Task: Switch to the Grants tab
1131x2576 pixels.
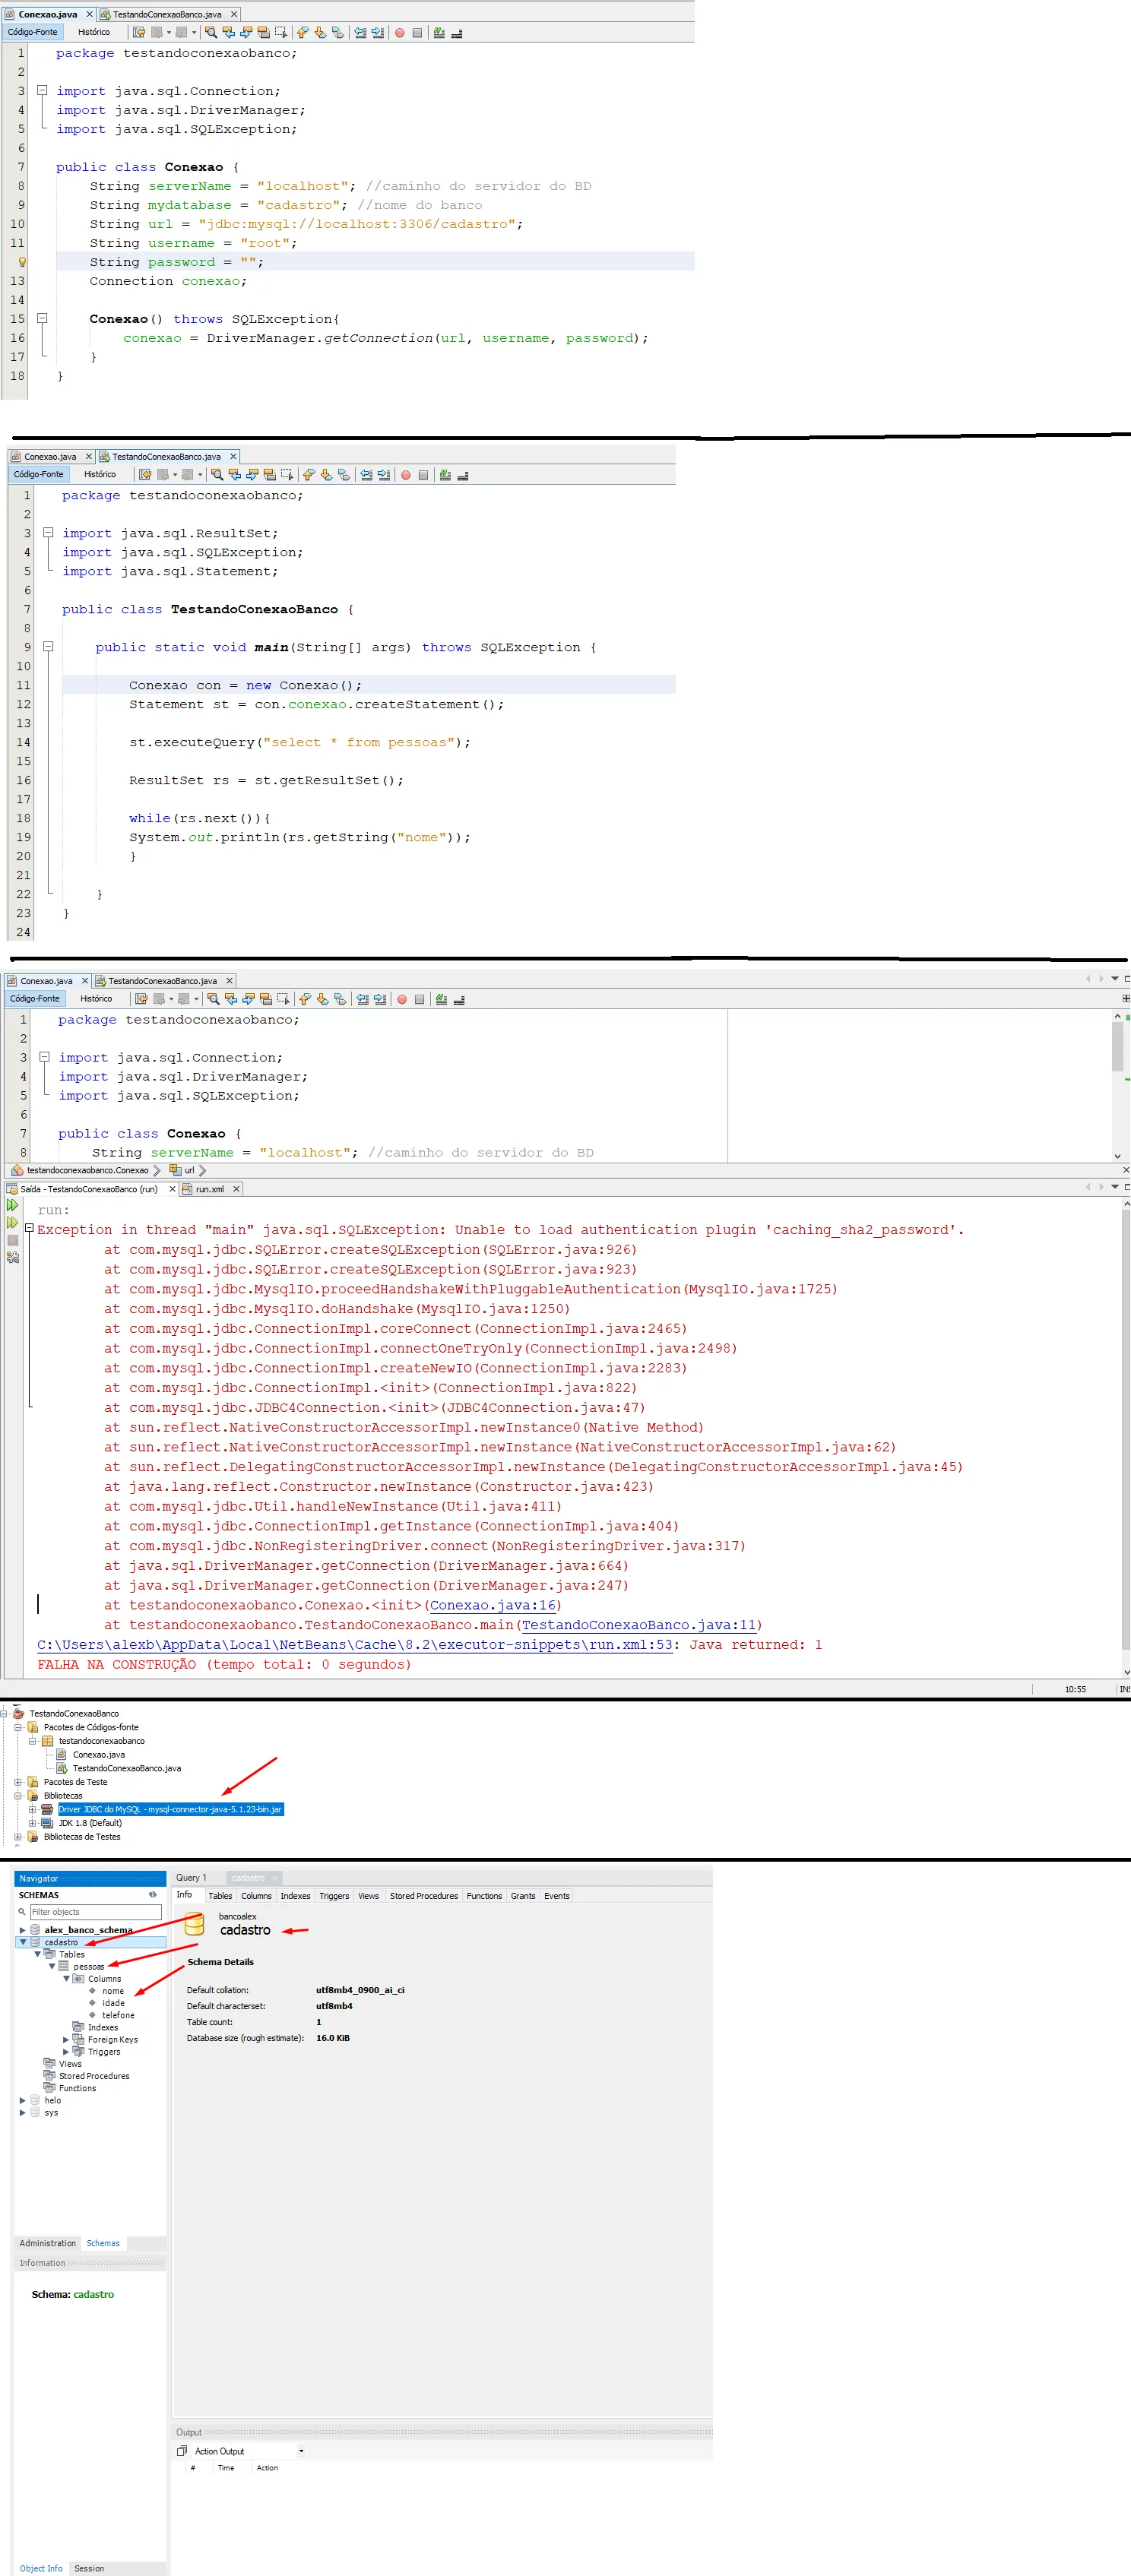Action: [x=523, y=1896]
